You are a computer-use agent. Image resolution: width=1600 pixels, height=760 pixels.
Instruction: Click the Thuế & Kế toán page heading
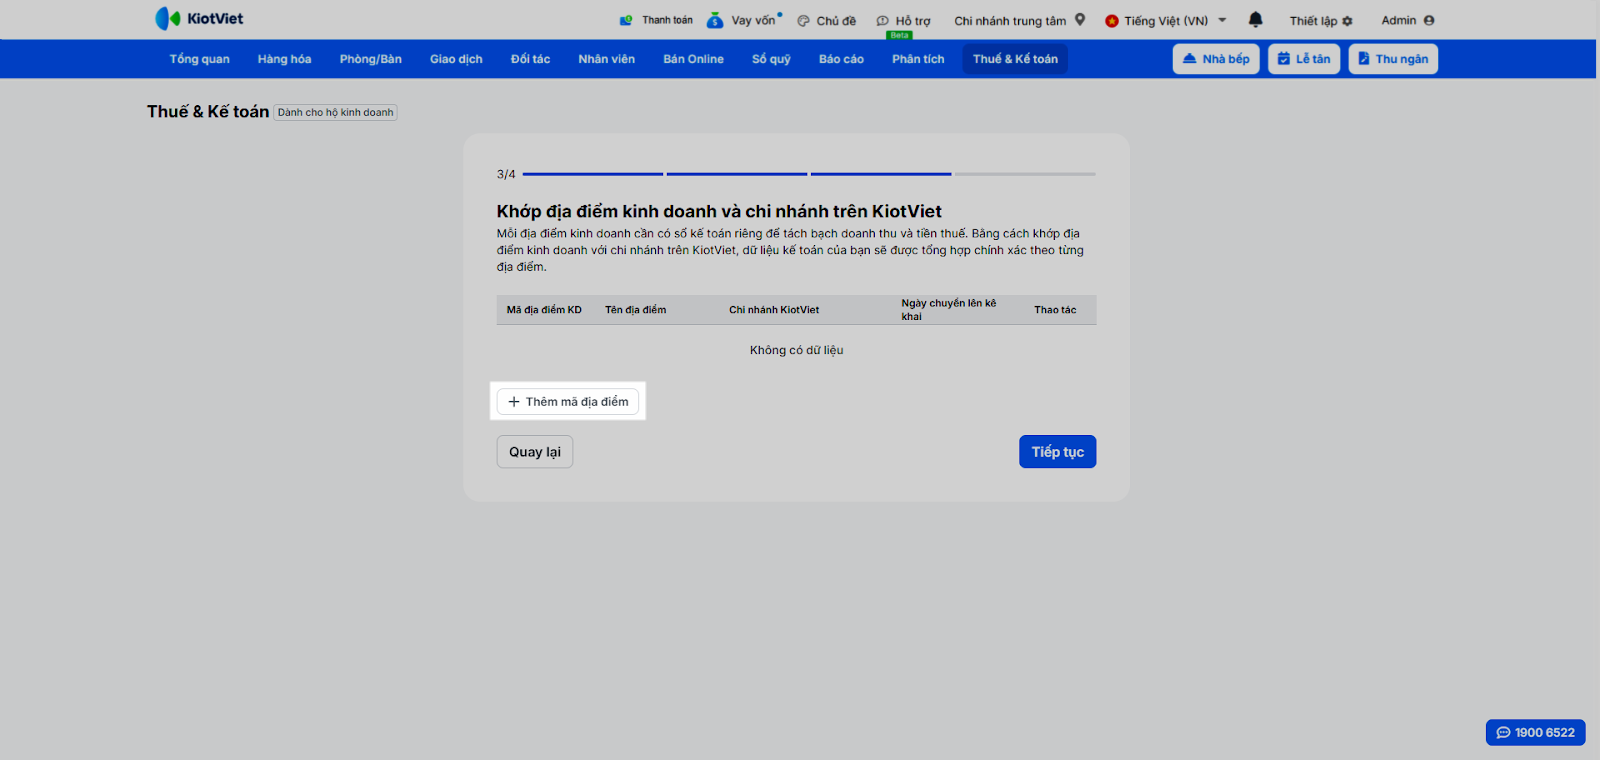point(208,112)
